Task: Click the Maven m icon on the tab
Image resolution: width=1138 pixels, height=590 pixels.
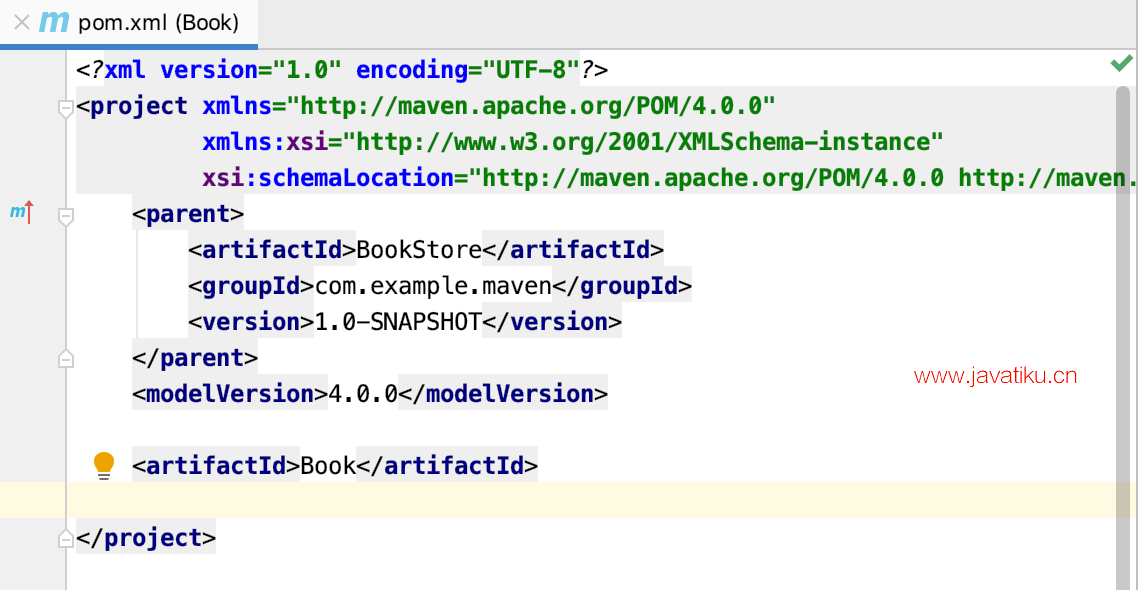Action: (x=53, y=22)
